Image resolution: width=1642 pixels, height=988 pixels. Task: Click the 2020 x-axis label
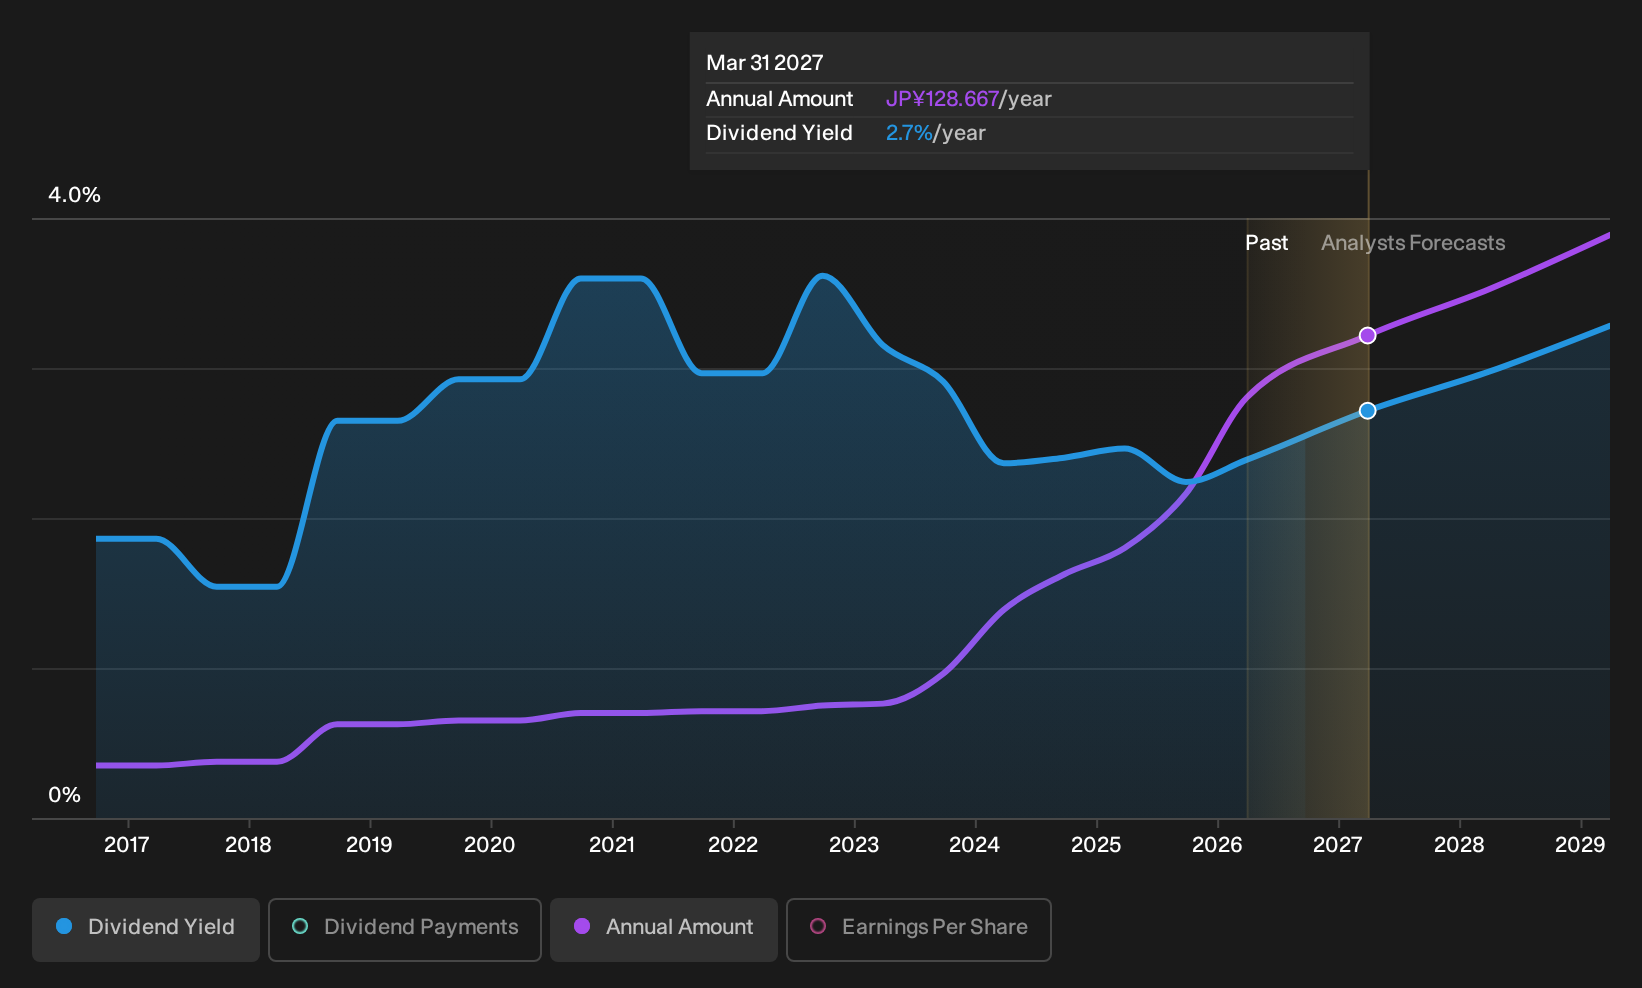pyautogui.click(x=490, y=845)
